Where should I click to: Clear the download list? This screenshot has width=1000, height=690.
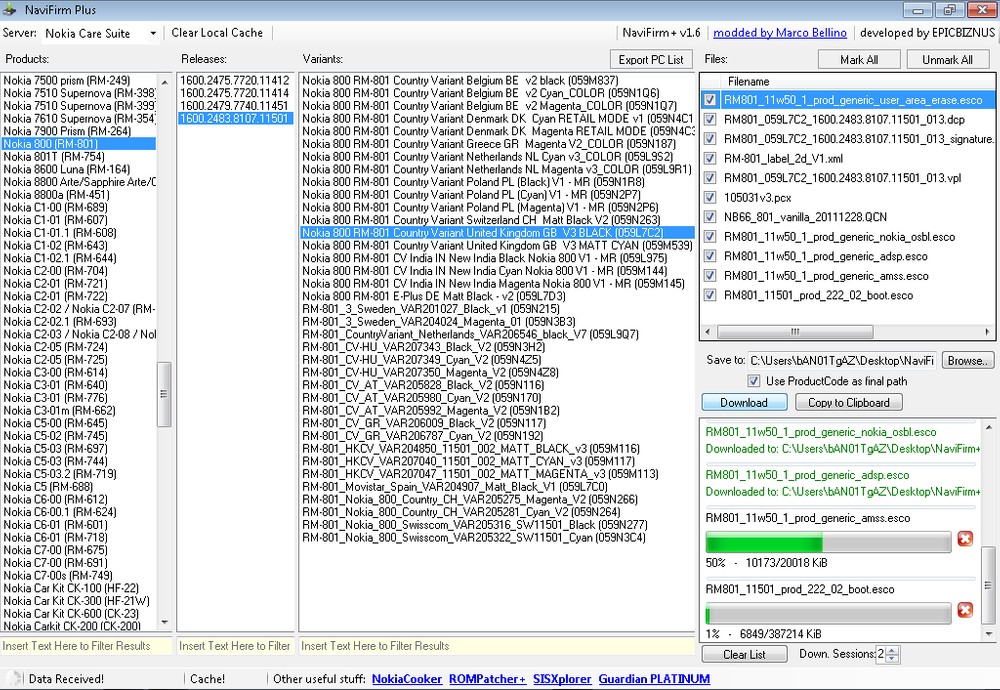click(744, 654)
